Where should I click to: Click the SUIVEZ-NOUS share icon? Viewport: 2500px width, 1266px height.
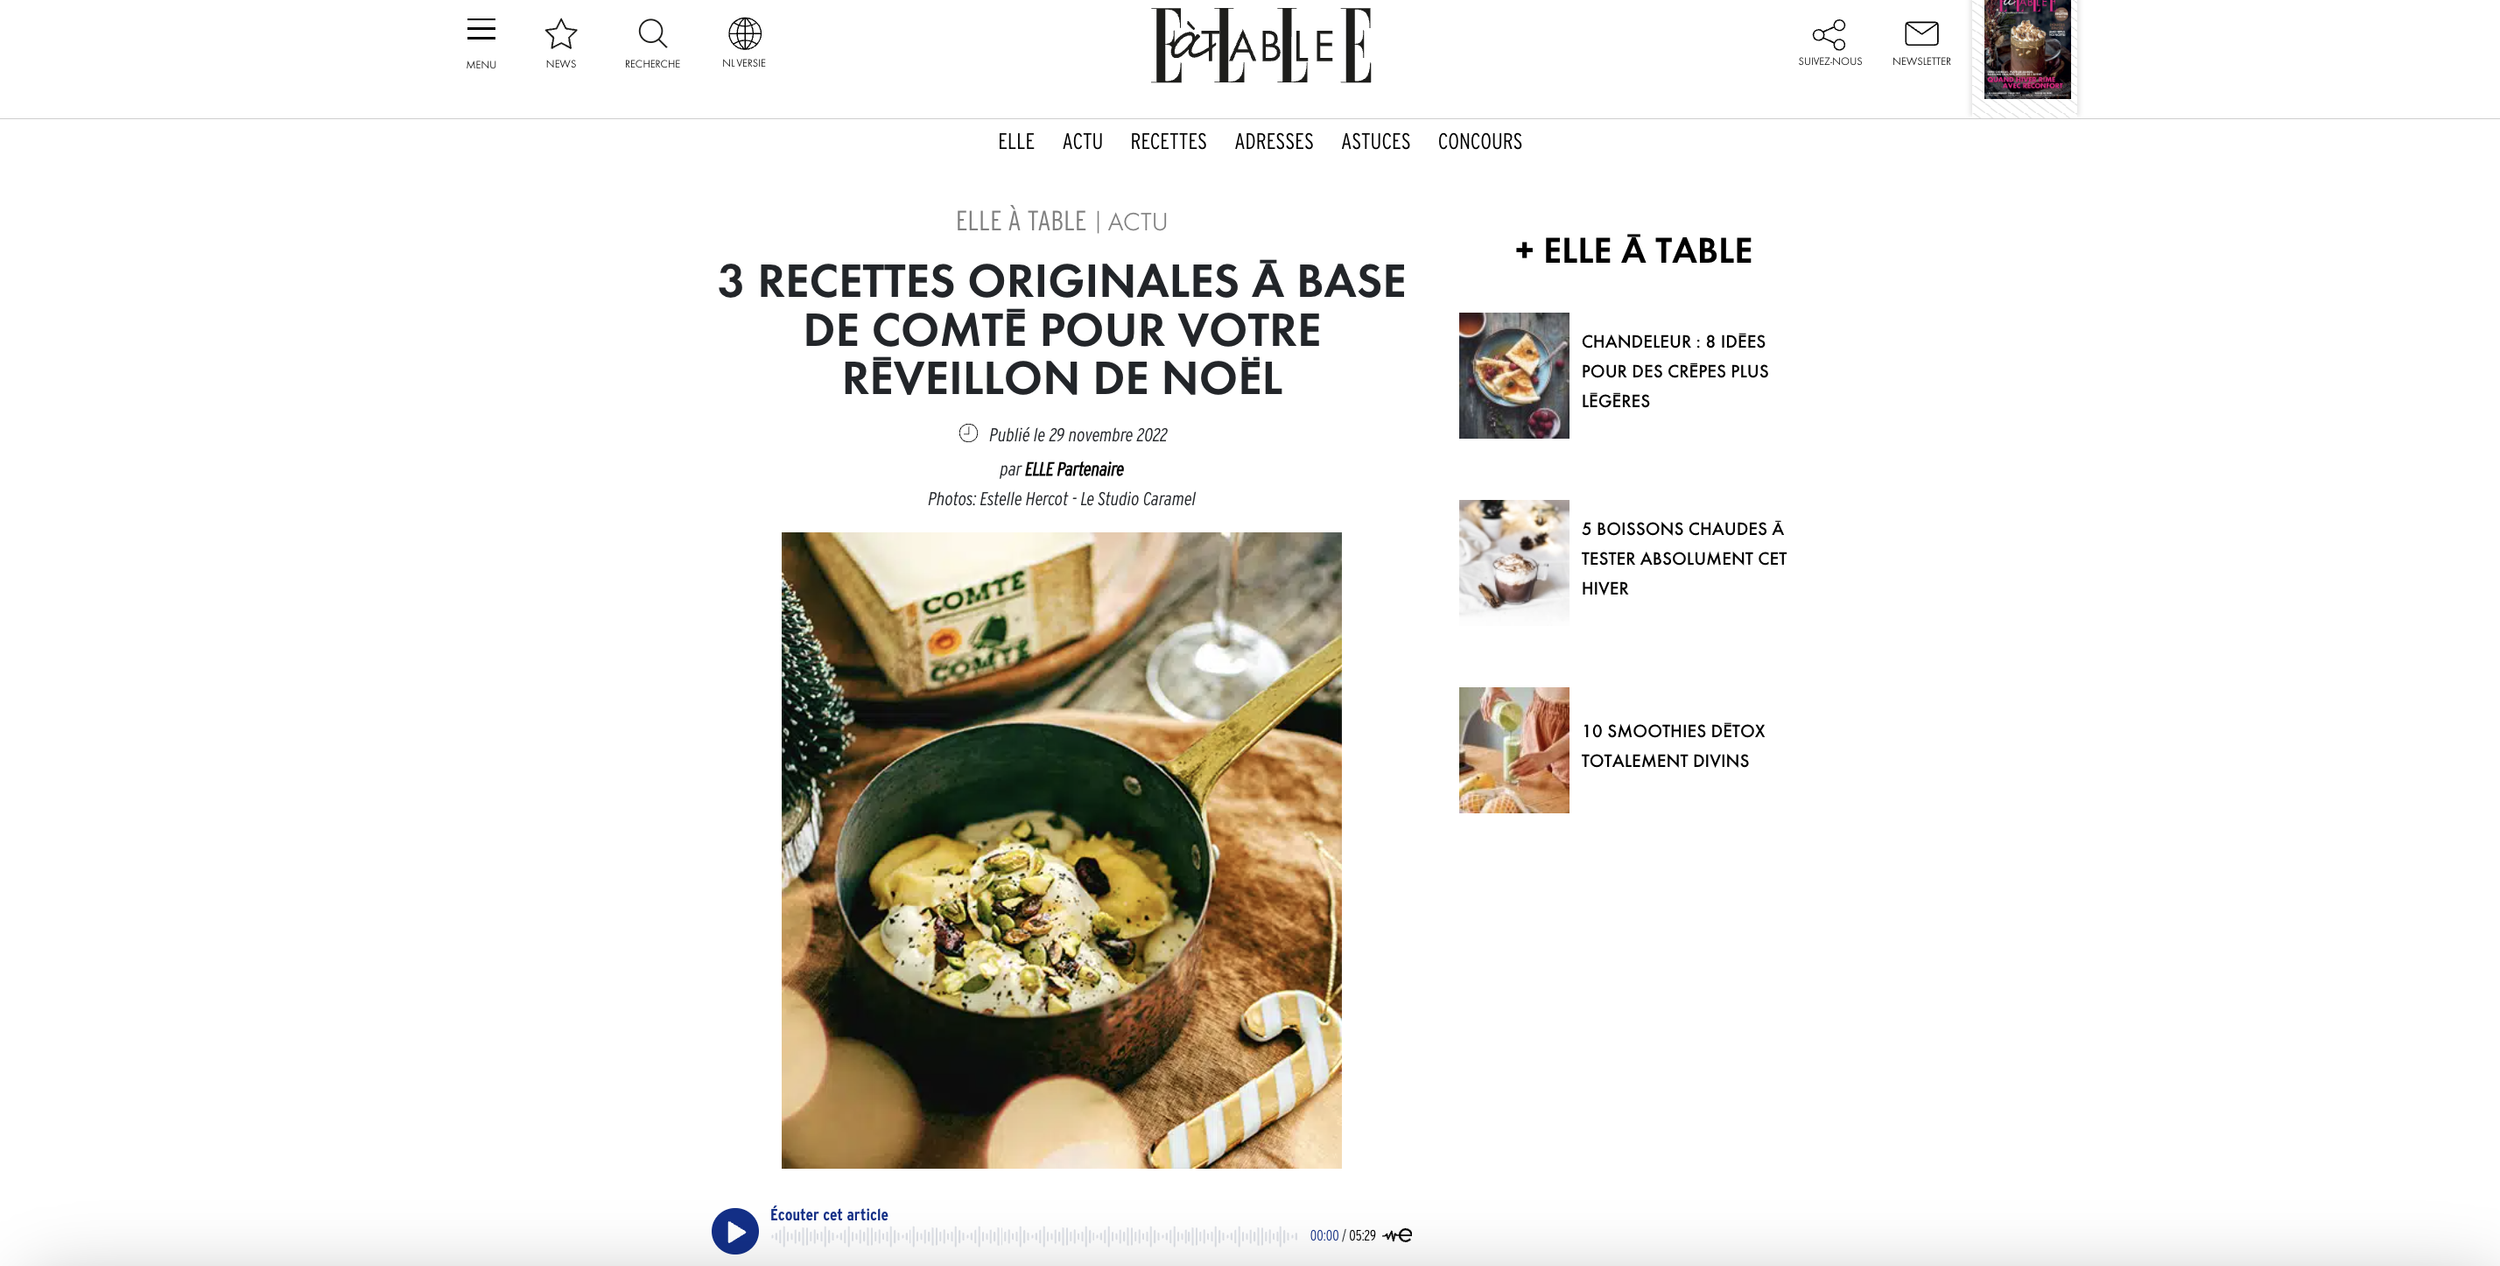tap(1829, 35)
